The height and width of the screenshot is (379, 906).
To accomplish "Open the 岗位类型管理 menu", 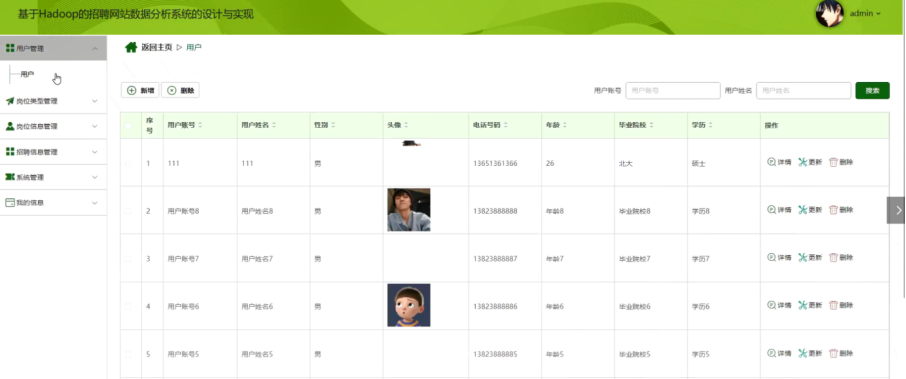I will (x=53, y=101).
